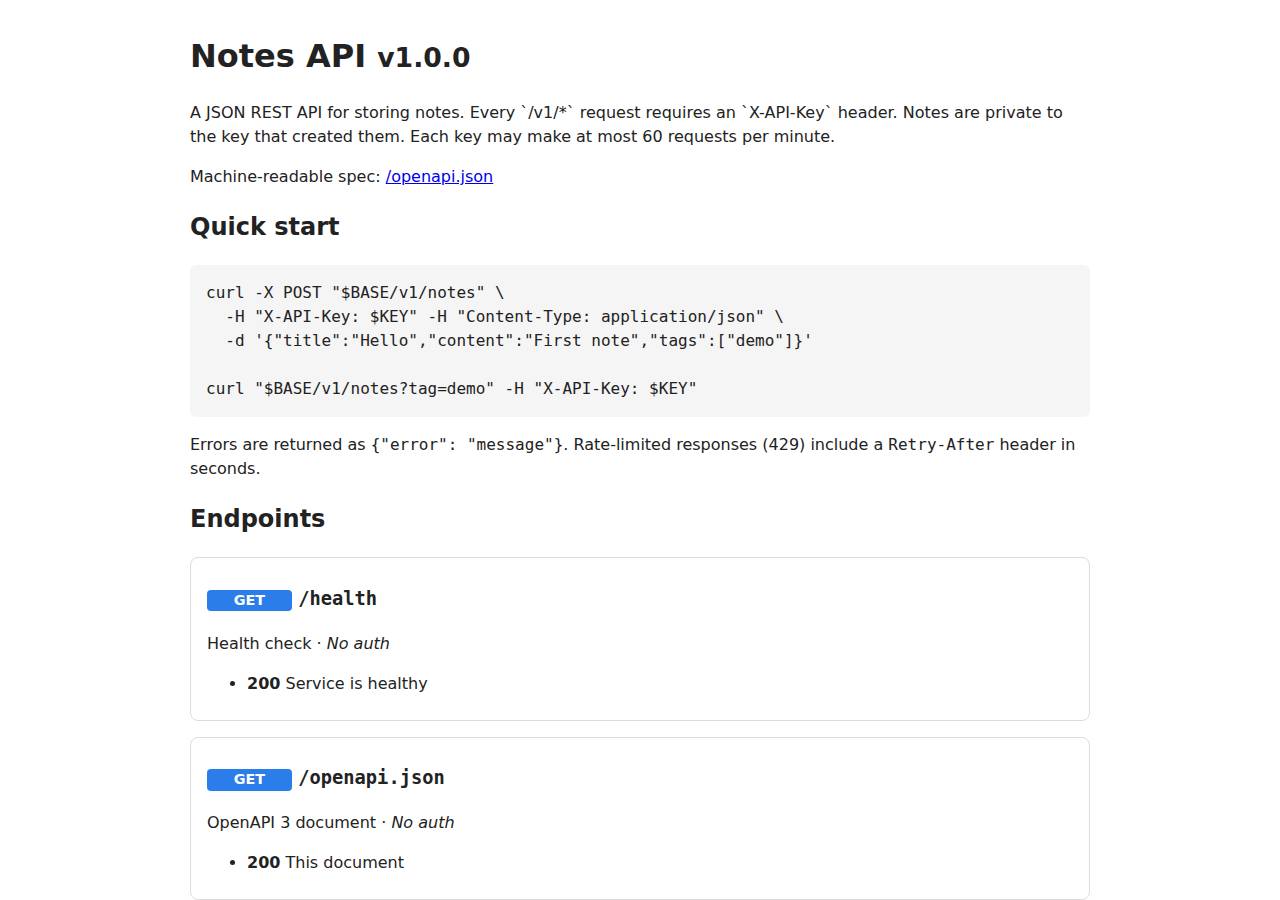Viewport: 1280px width, 900px height.
Task: Select the /health endpoint path
Action: [338, 599]
